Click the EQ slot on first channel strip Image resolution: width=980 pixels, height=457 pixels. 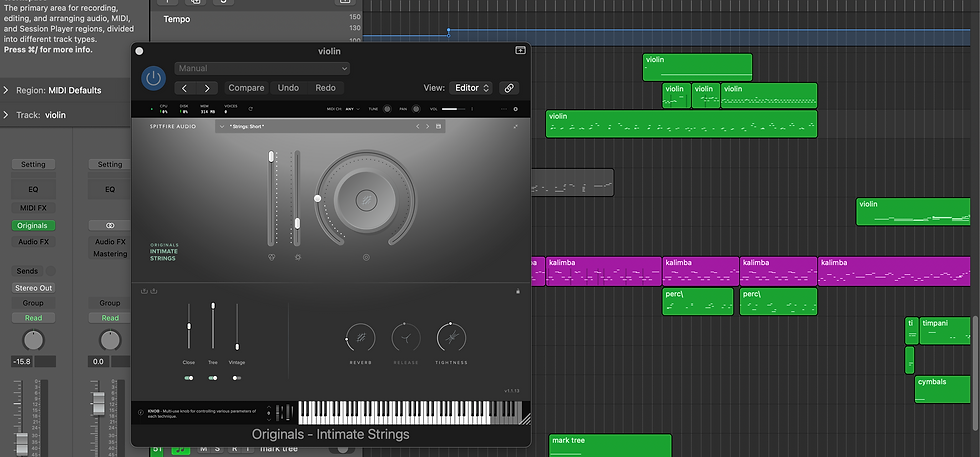pos(33,189)
